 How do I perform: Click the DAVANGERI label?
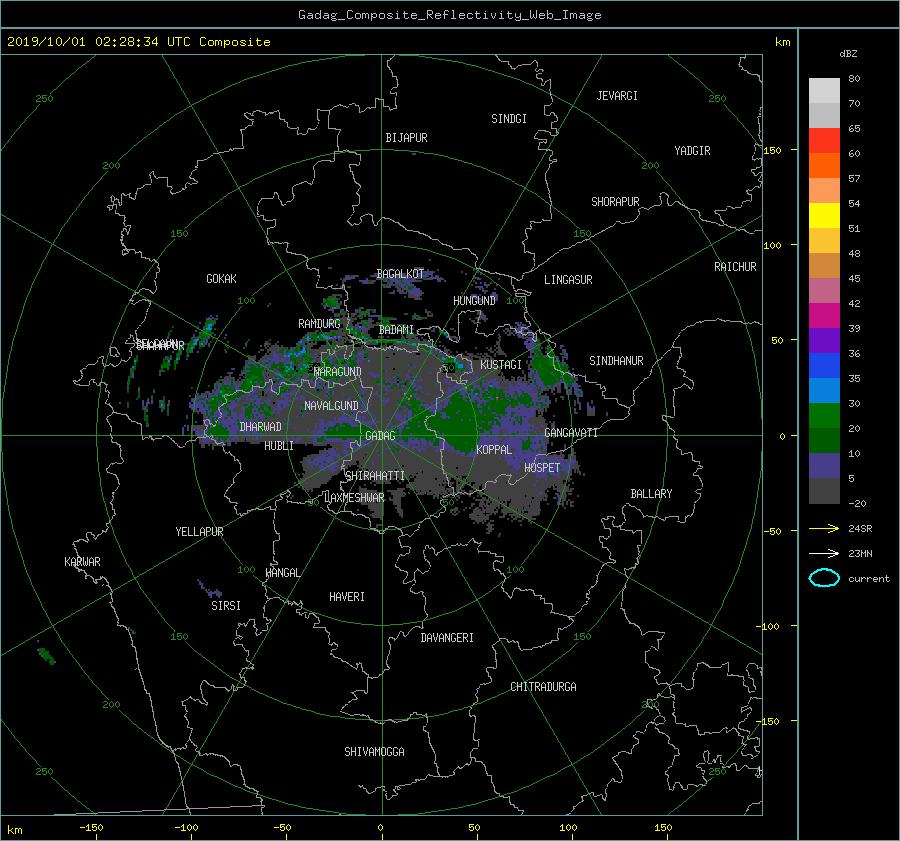447,638
